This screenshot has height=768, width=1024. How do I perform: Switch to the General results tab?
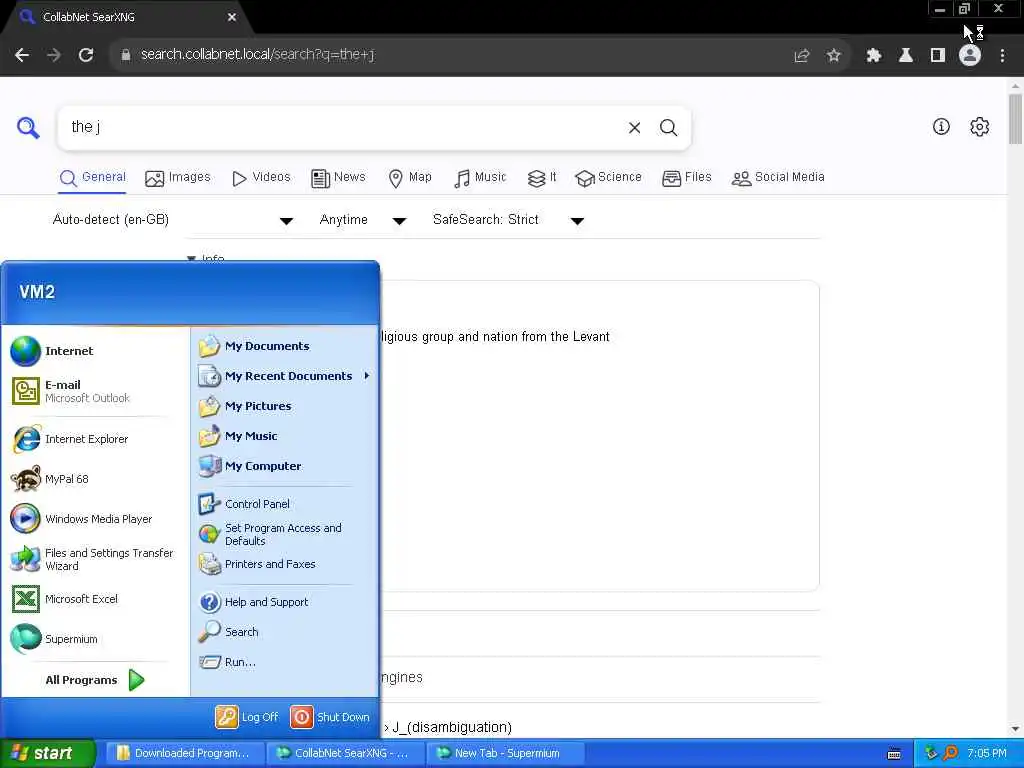(x=92, y=178)
